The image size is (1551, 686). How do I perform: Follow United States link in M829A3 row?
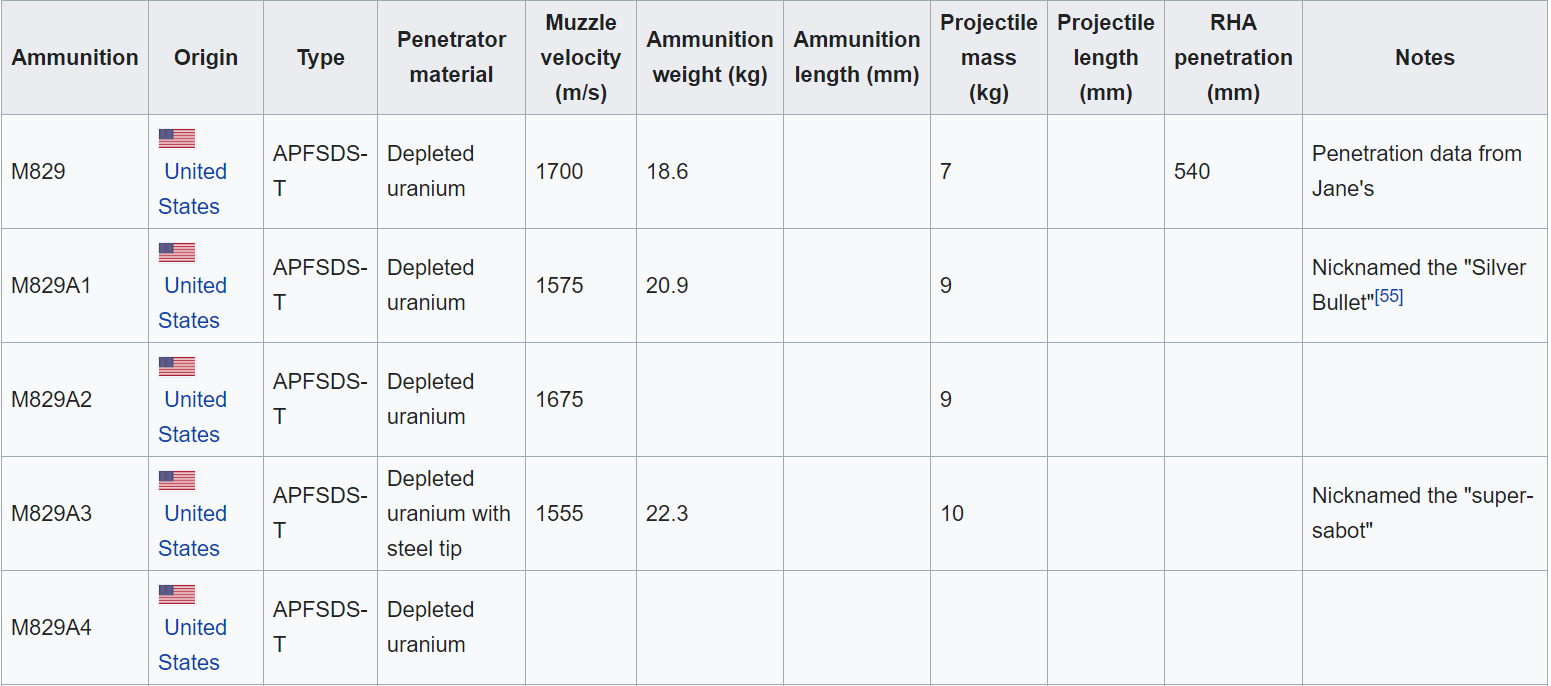point(192,531)
